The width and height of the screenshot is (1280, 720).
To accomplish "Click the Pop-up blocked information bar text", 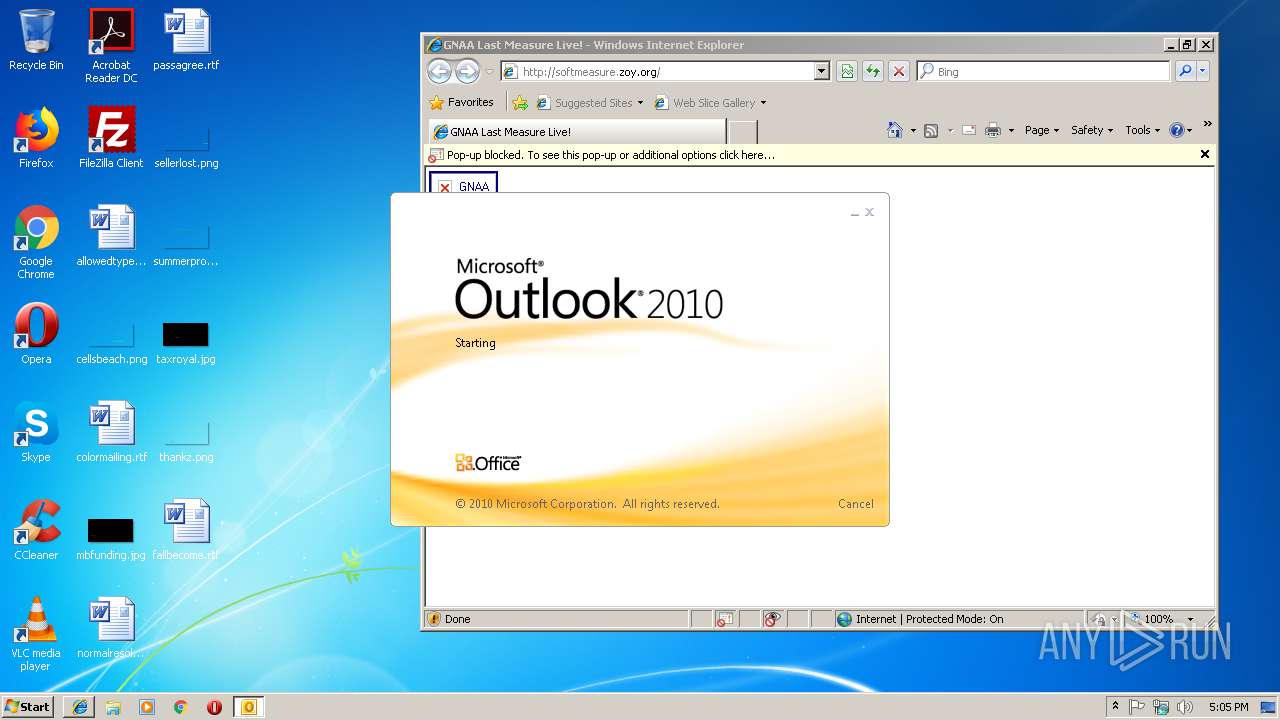I will 610,155.
